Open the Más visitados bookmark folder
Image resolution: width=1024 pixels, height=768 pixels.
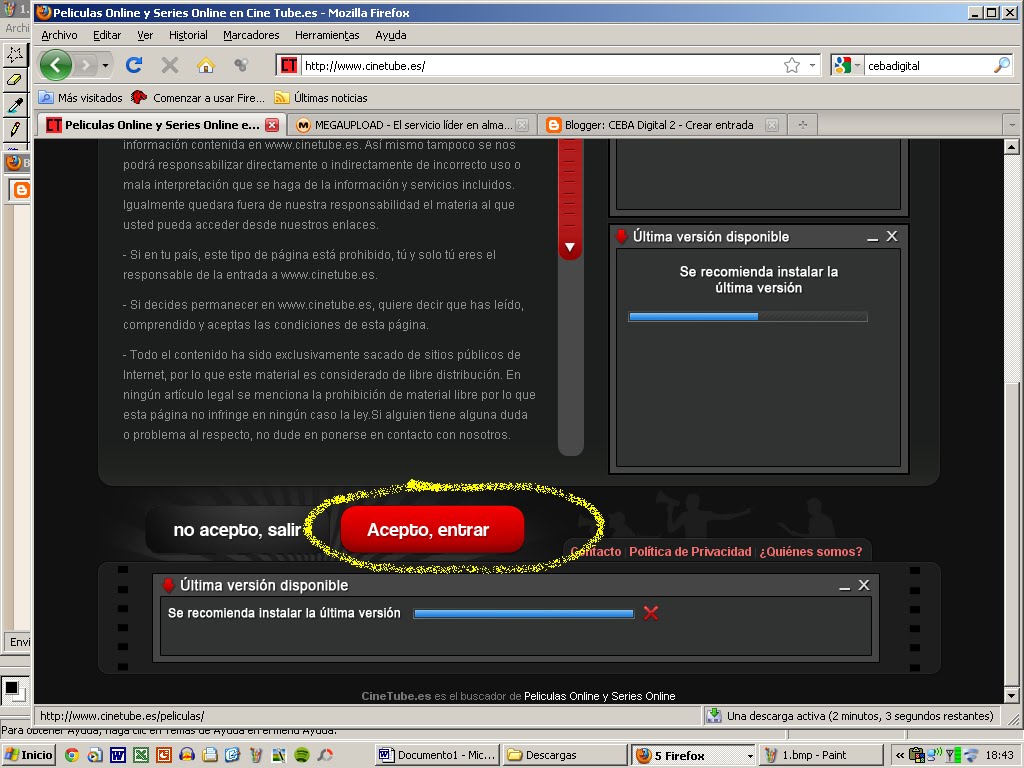(80, 98)
